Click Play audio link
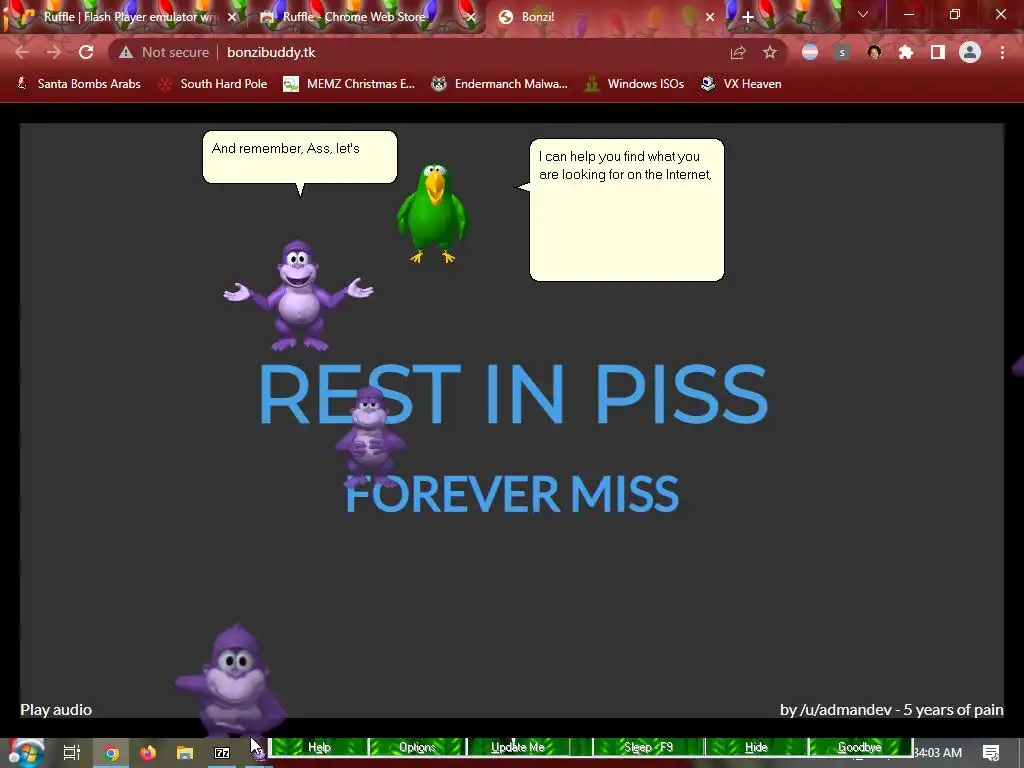Image resolution: width=1024 pixels, height=768 pixels. pos(56,710)
